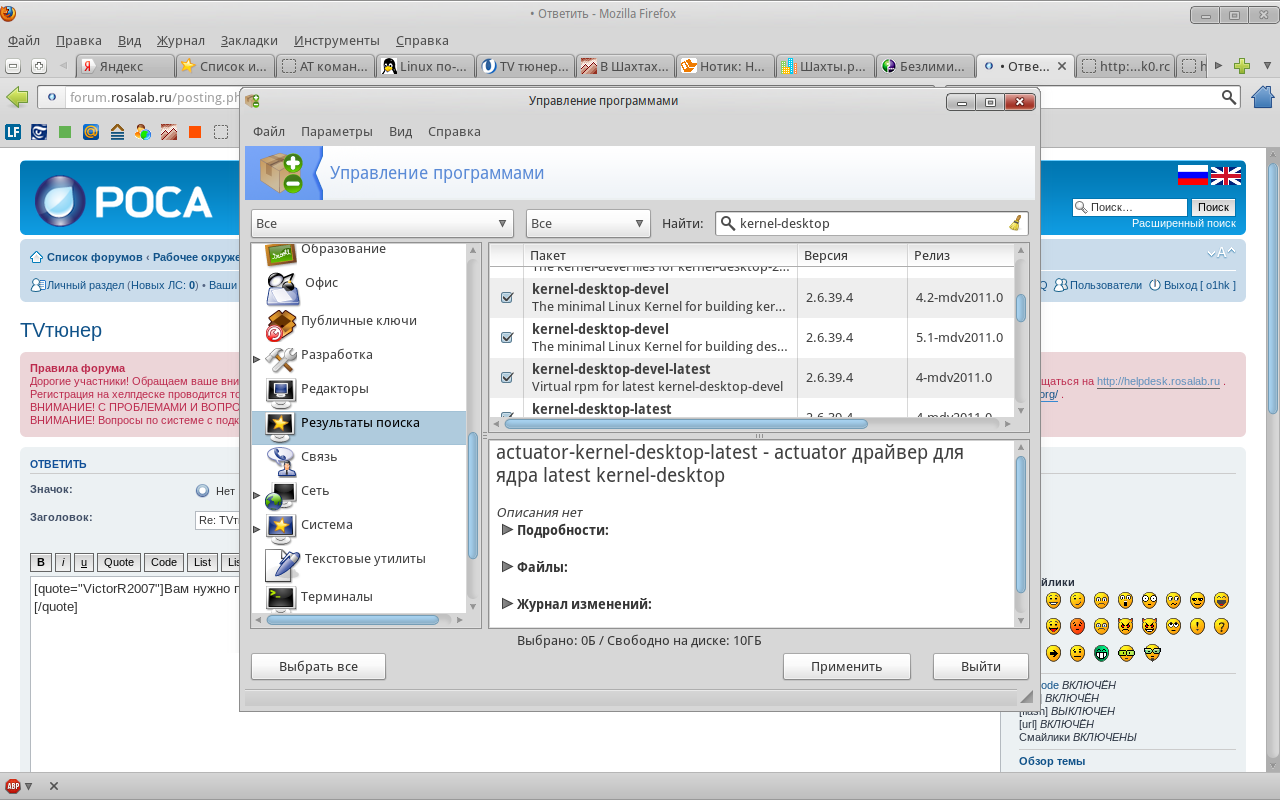Image resolution: width=1280 pixels, height=800 pixels.
Task: Open Справка menu in package manager
Action: [454, 131]
